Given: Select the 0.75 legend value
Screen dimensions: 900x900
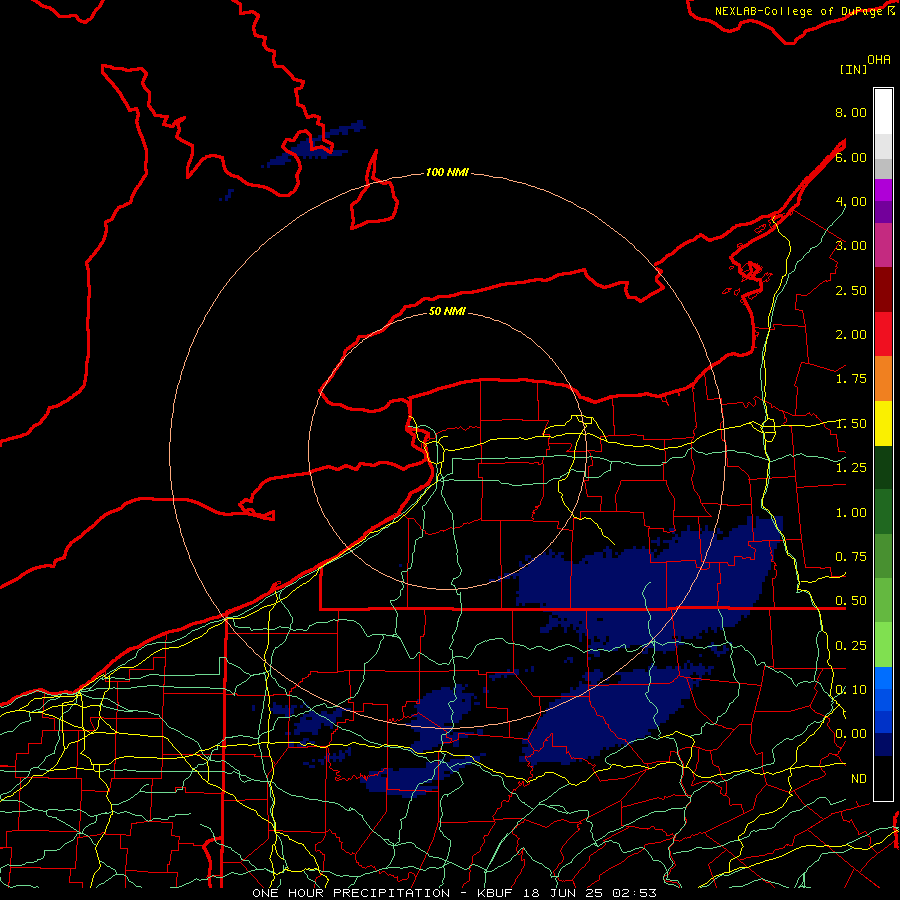Looking at the screenshot, I should click(x=851, y=557).
